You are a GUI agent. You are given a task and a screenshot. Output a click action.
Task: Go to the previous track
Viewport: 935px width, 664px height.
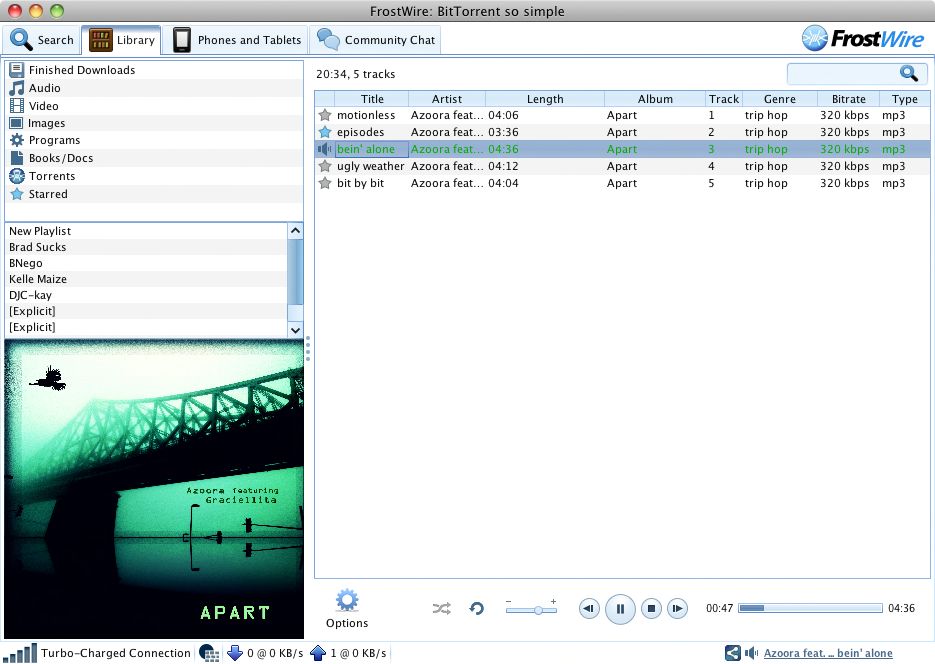click(590, 608)
